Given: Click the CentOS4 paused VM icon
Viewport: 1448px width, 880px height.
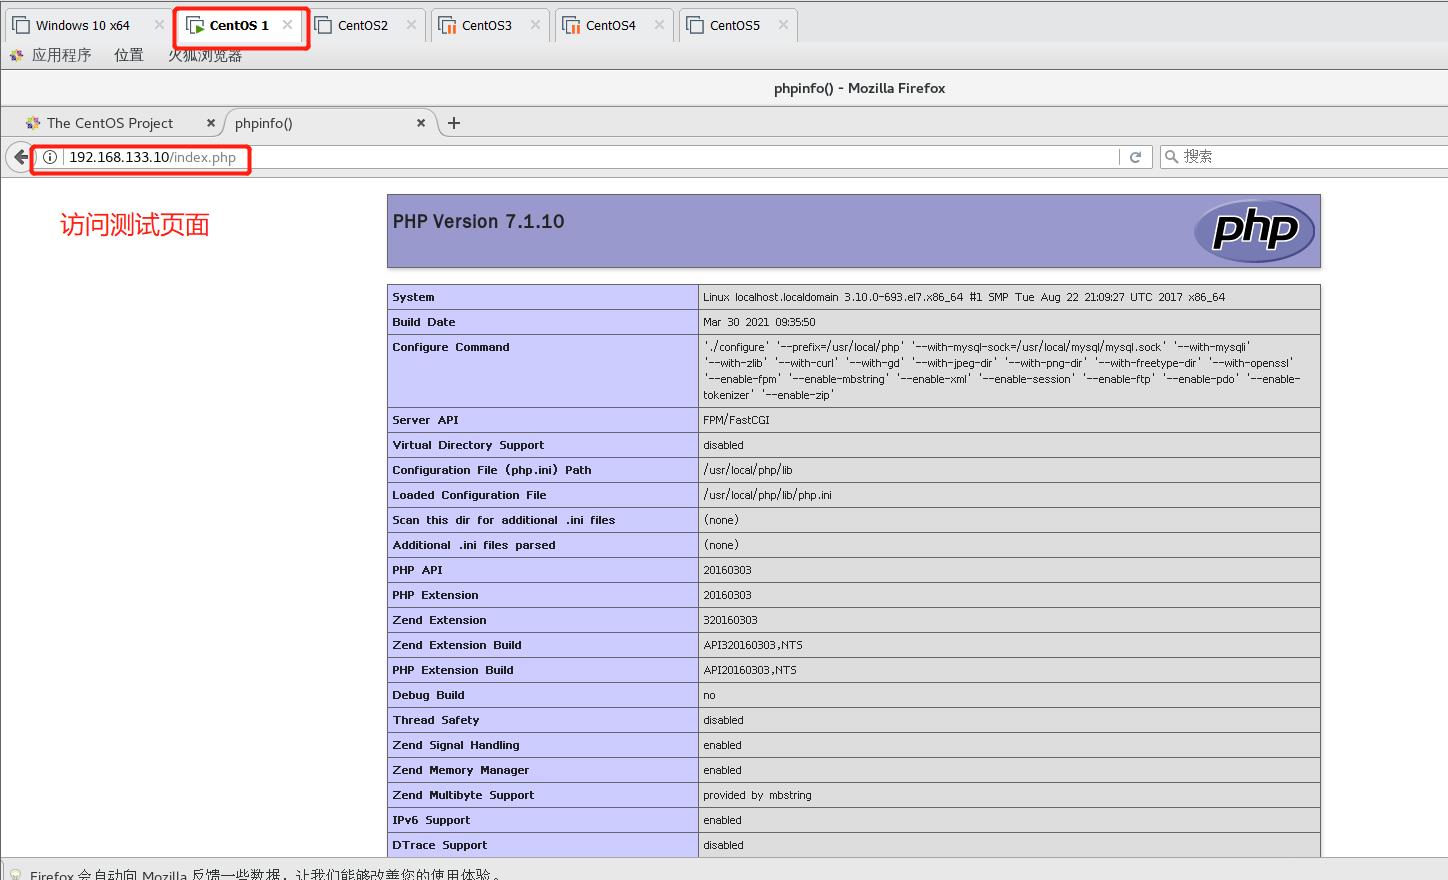Looking at the screenshot, I should click(x=571, y=25).
